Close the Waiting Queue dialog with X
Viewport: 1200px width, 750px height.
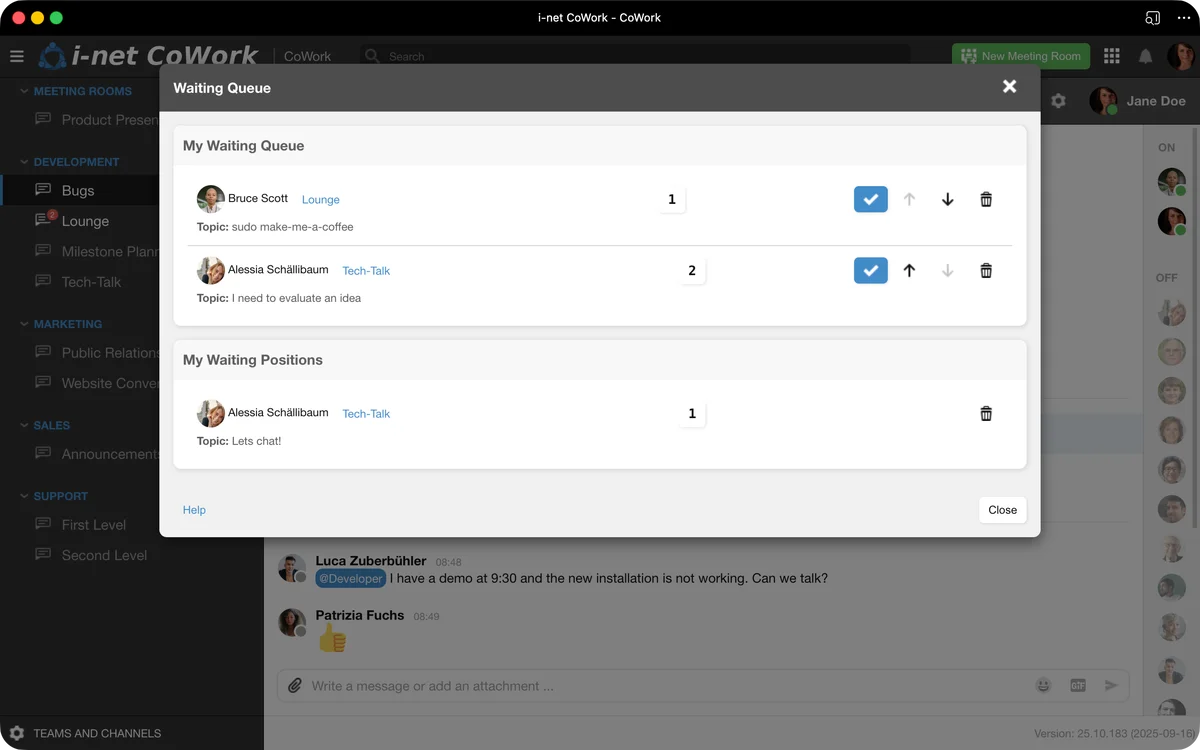click(1009, 87)
